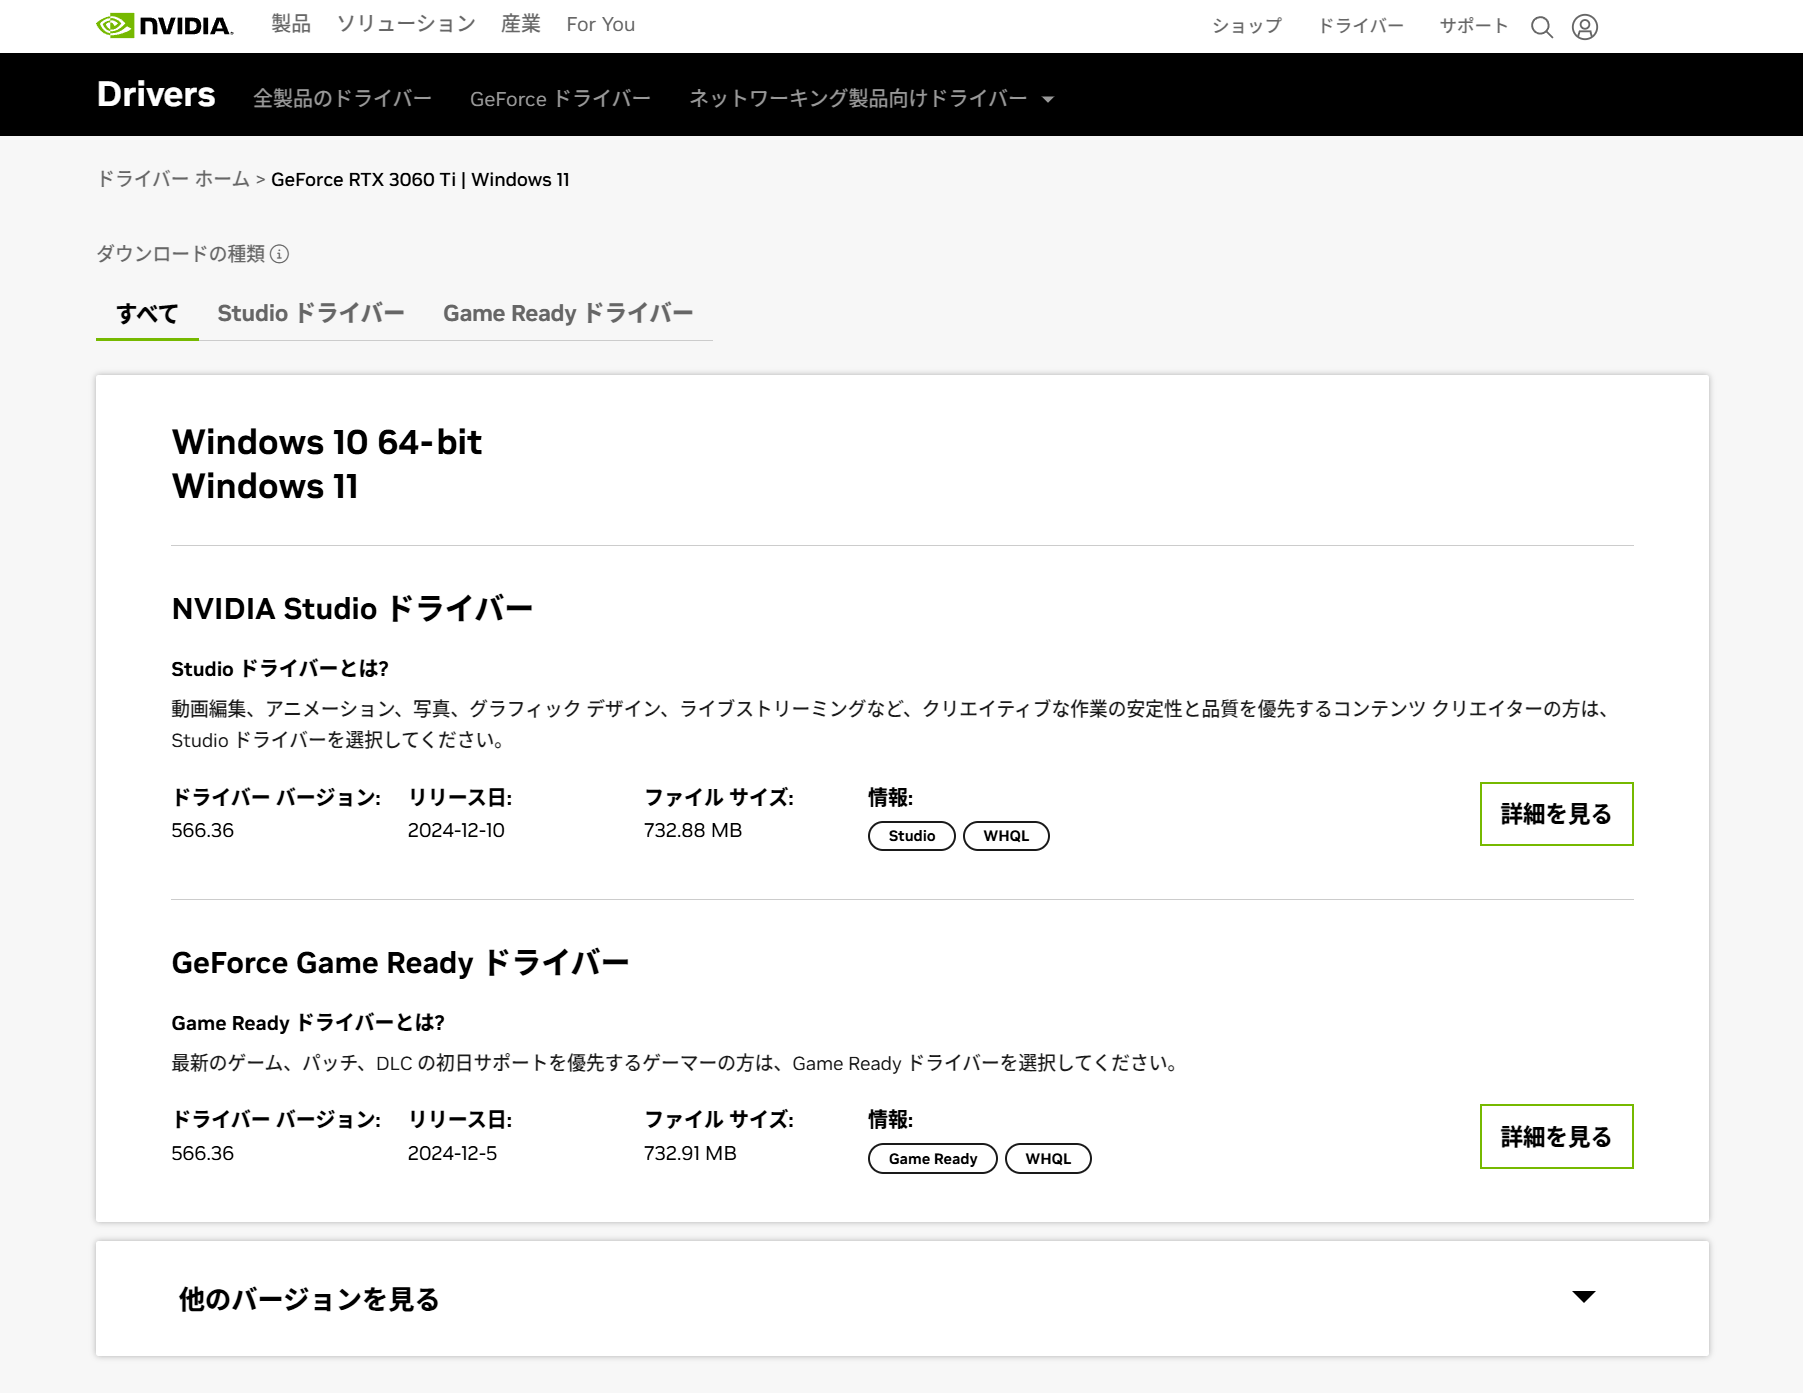Click the NVIDIA Studio ドライバー heading
Viewport: 1803px width, 1393px height.
[x=352, y=608]
